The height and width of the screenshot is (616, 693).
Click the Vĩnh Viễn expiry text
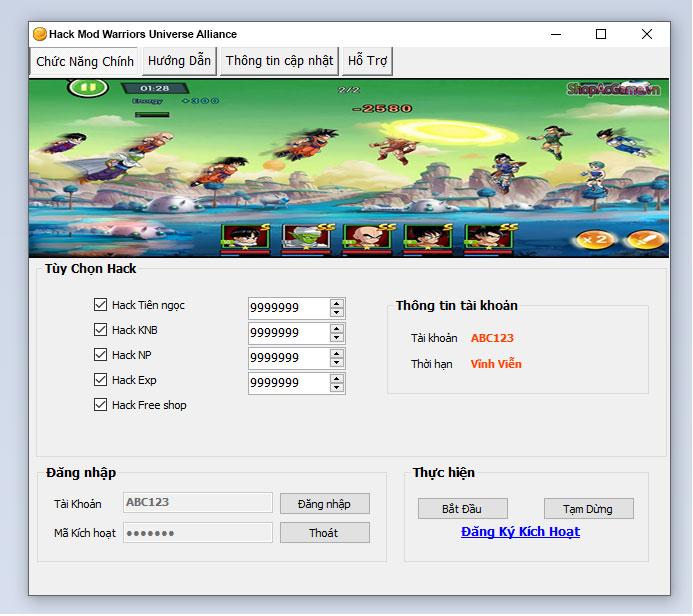click(x=496, y=364)
